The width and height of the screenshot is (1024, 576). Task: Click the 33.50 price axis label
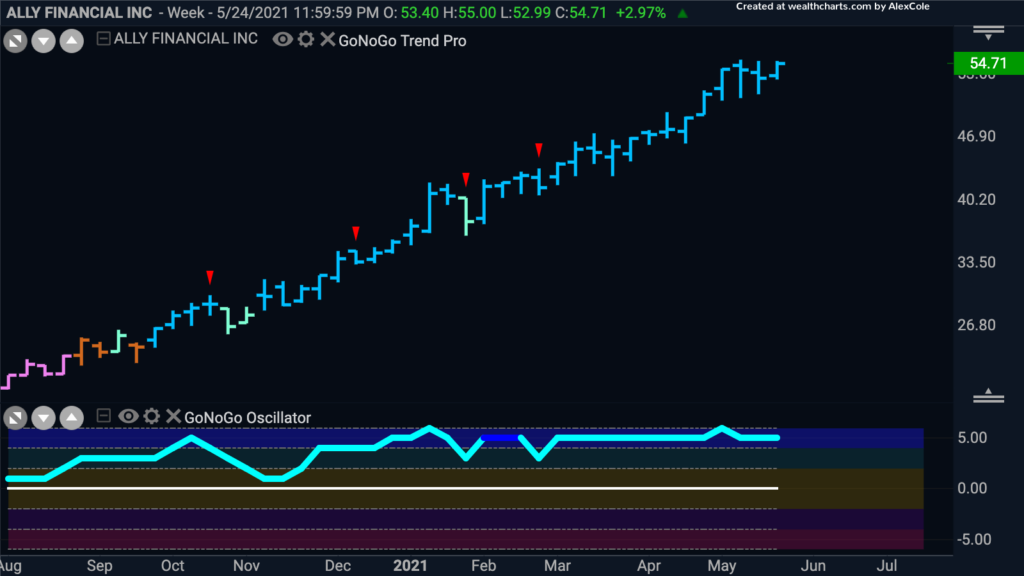[x=976, y=262]
